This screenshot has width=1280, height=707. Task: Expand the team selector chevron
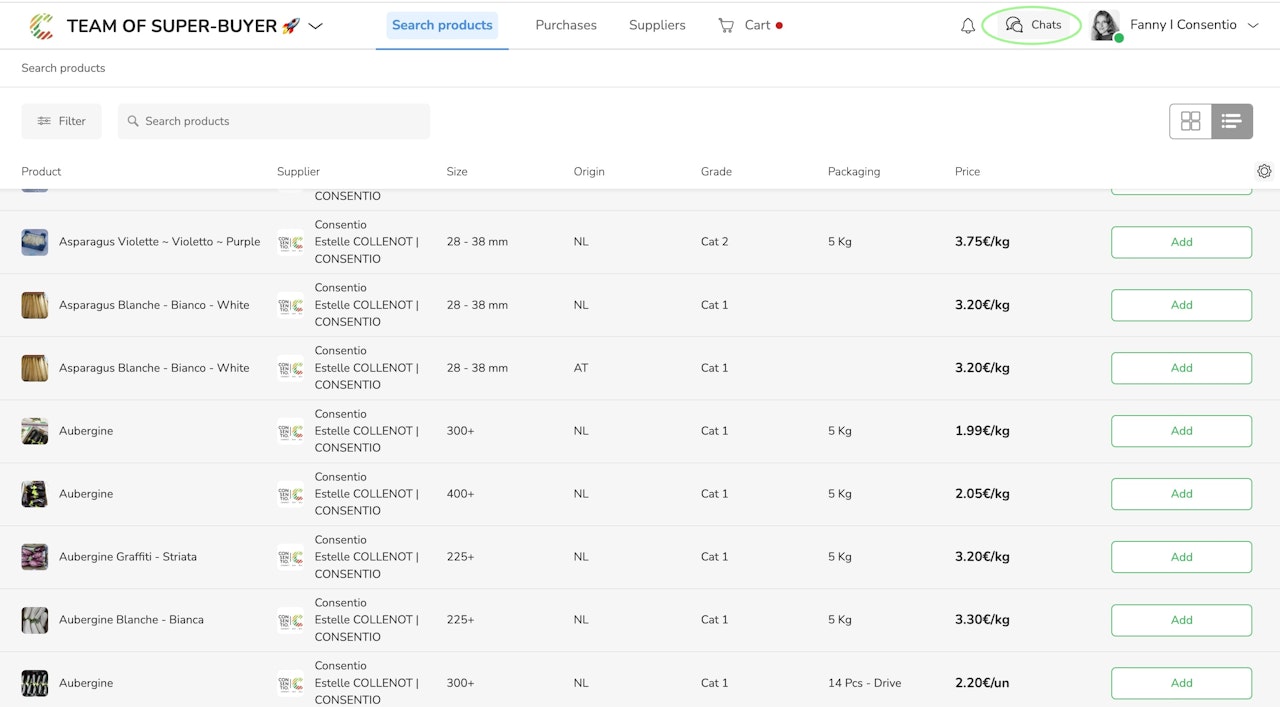point(316,26)
